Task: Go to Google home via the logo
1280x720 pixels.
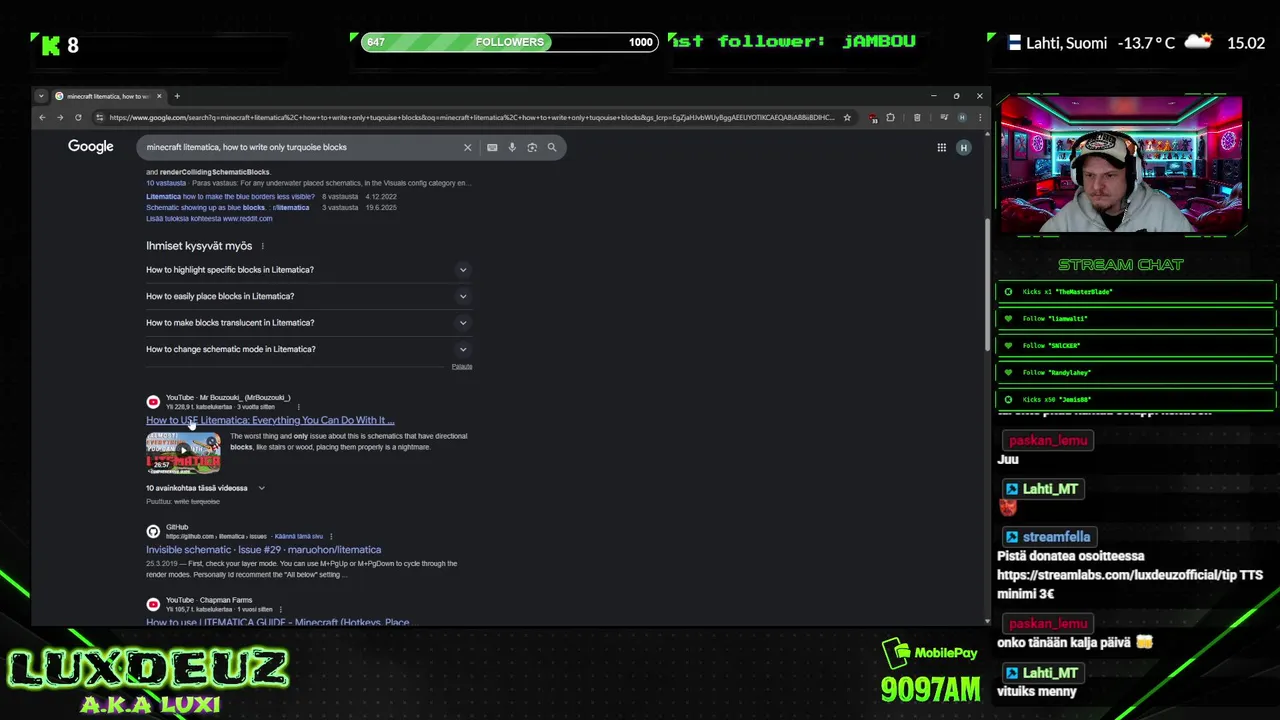Action: (x=91, y=147)
